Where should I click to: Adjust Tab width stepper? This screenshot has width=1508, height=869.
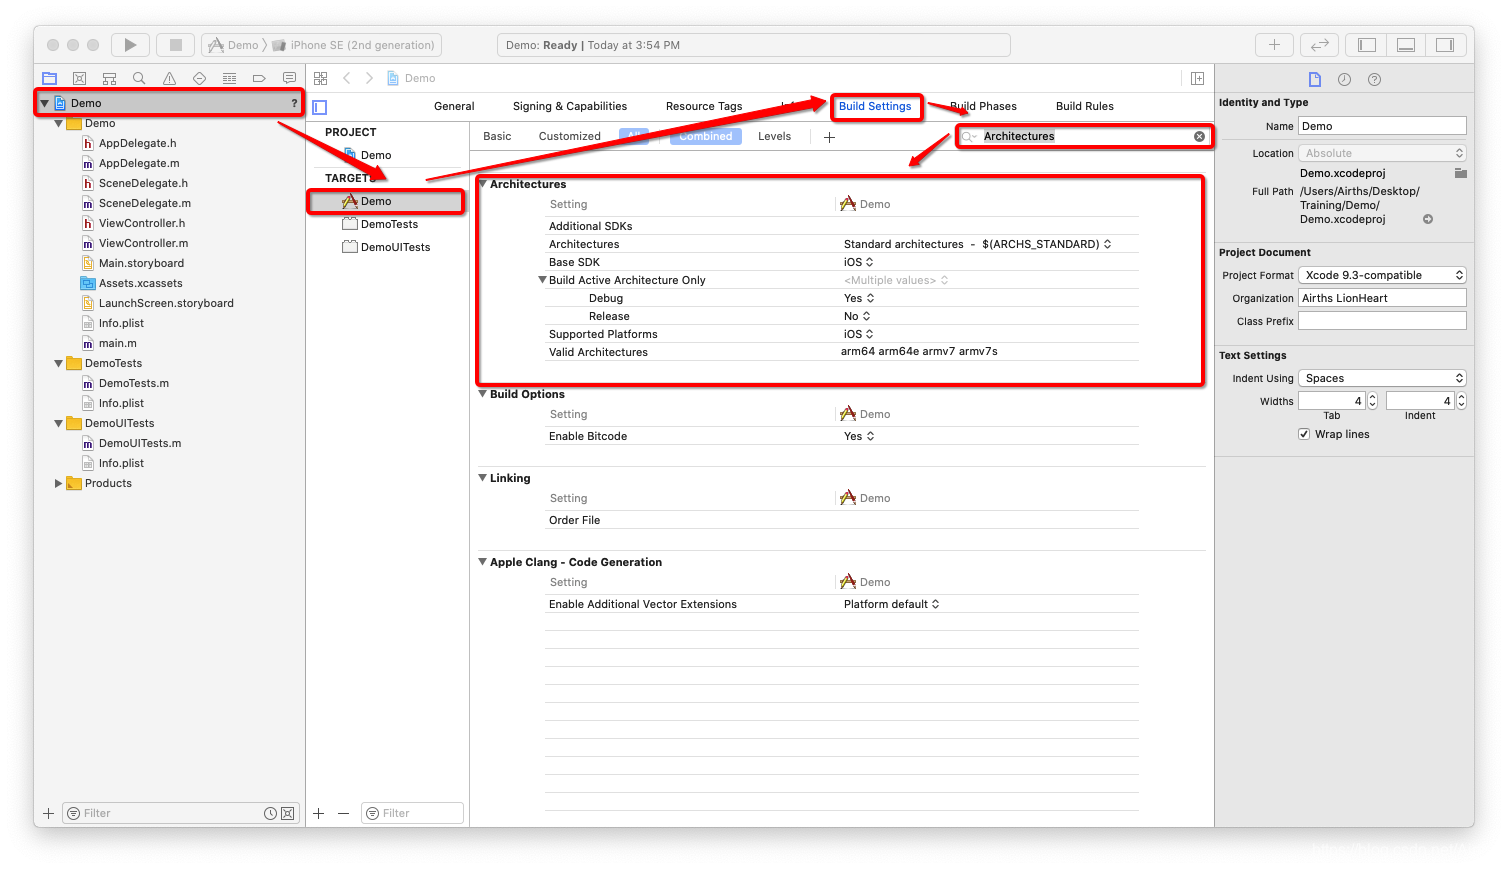point(1372,401)
